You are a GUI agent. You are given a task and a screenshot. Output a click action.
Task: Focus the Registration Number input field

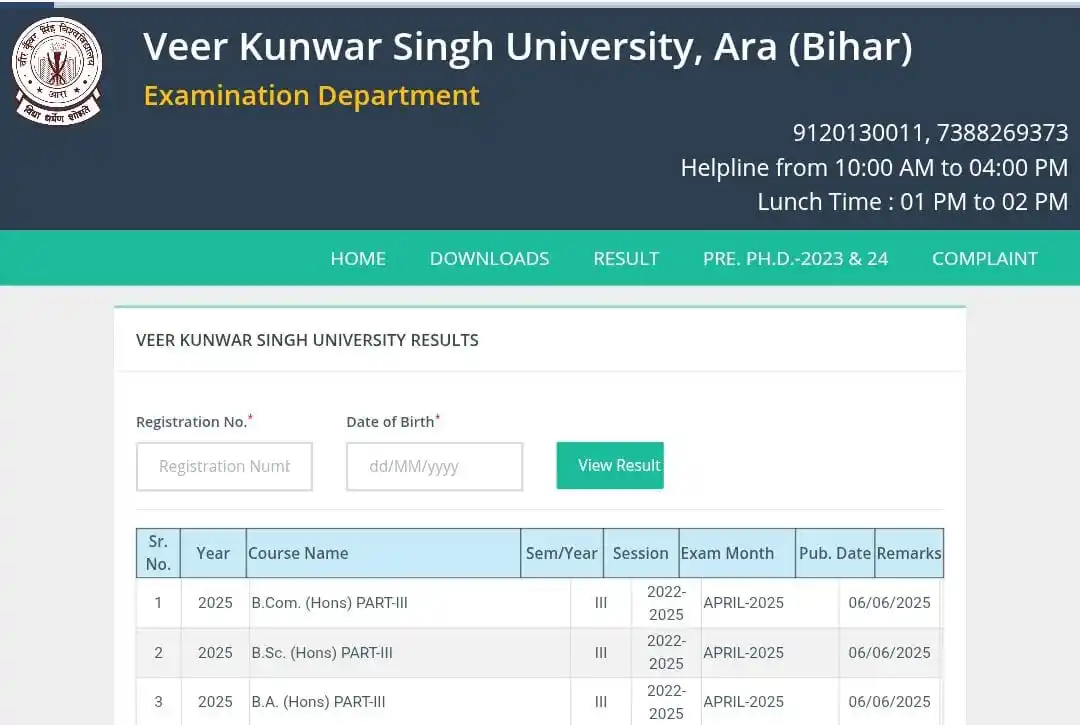coord(225,466)
